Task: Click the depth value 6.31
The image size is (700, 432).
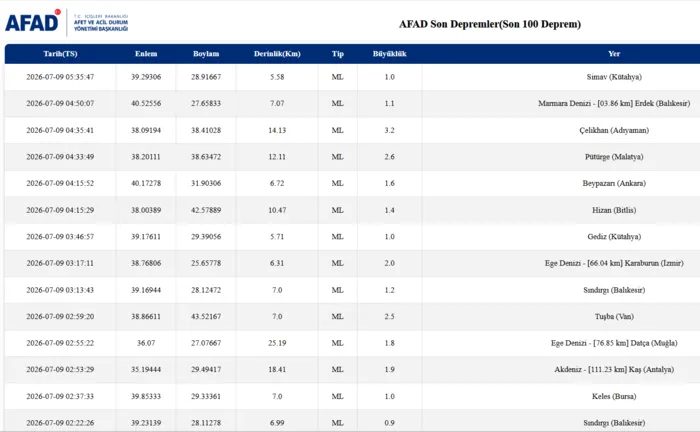Action: click(277, 263)
